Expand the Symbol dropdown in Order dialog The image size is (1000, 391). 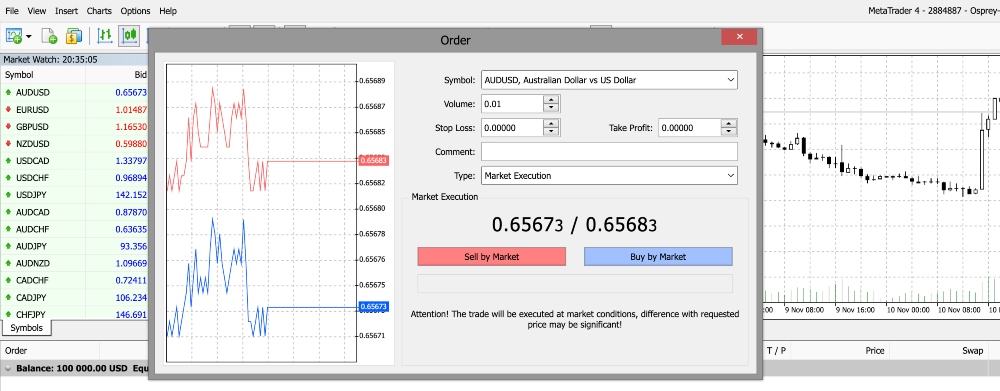pyautogui.click(x=730, y=80)
